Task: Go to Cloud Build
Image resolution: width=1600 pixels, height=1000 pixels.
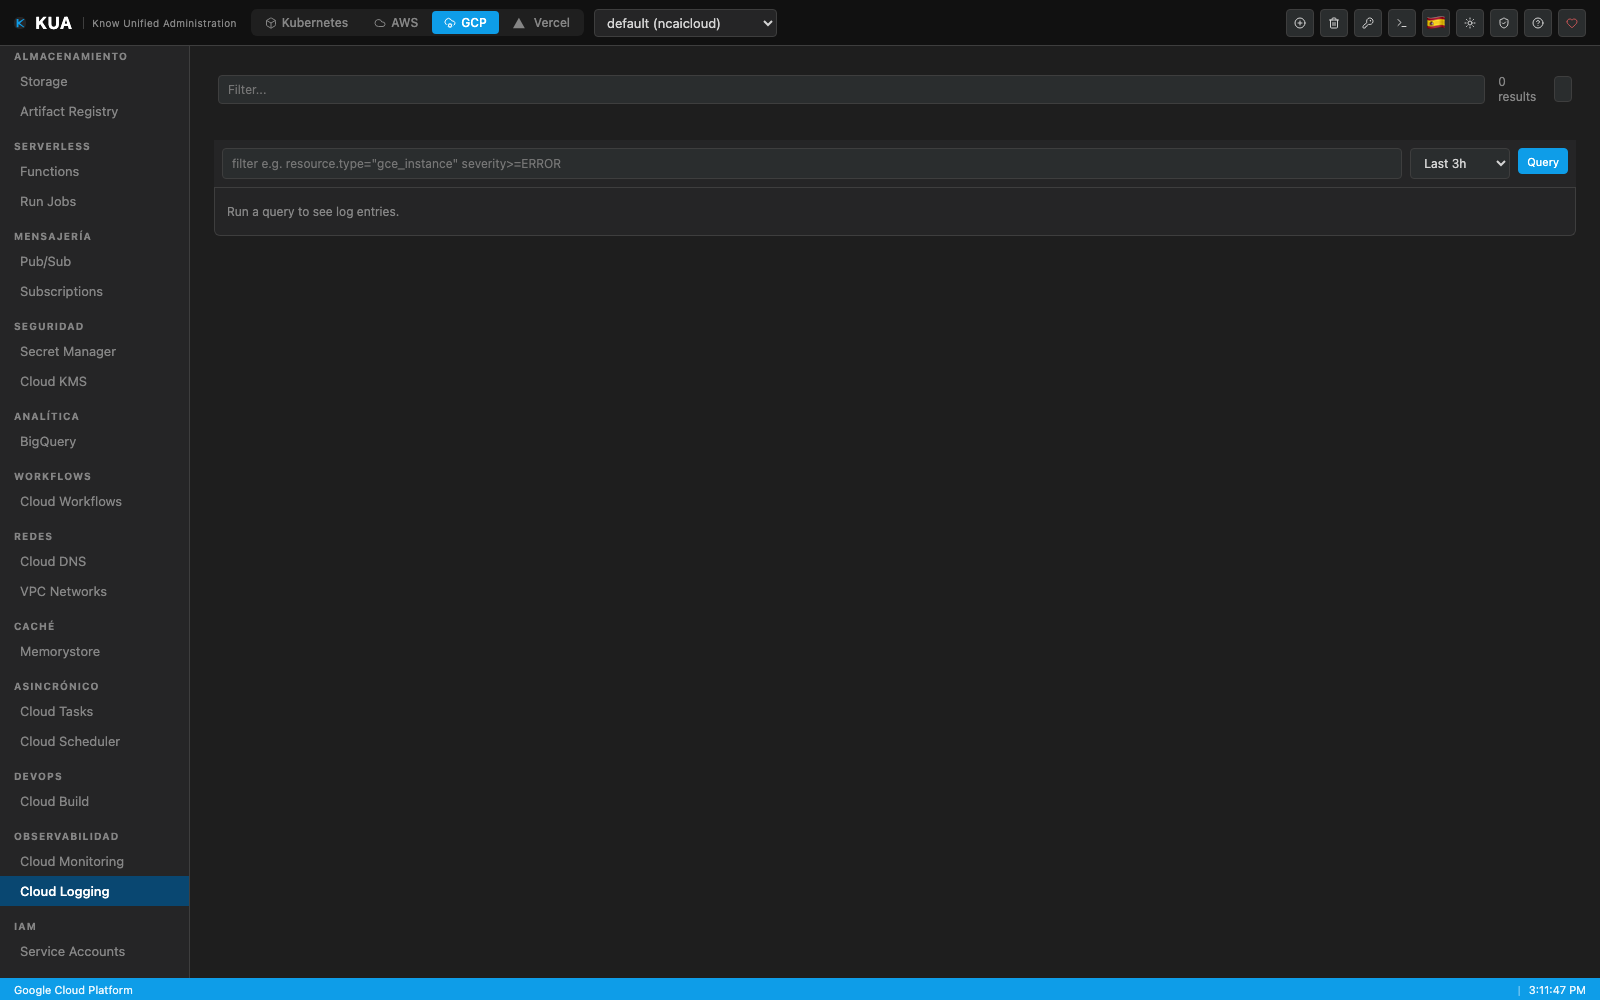Action: 95,802
